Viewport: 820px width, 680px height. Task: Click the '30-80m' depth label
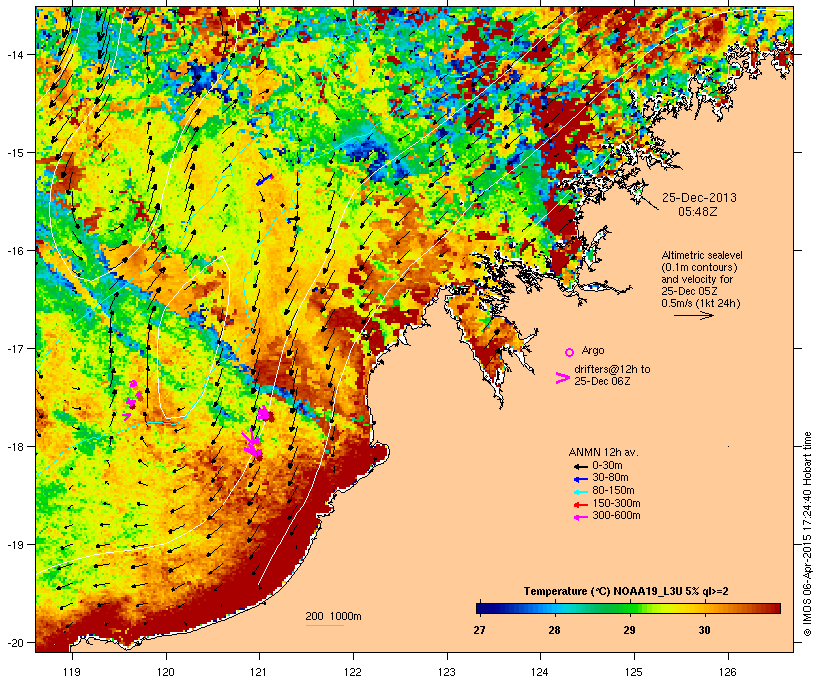click(x=610, y=478)
